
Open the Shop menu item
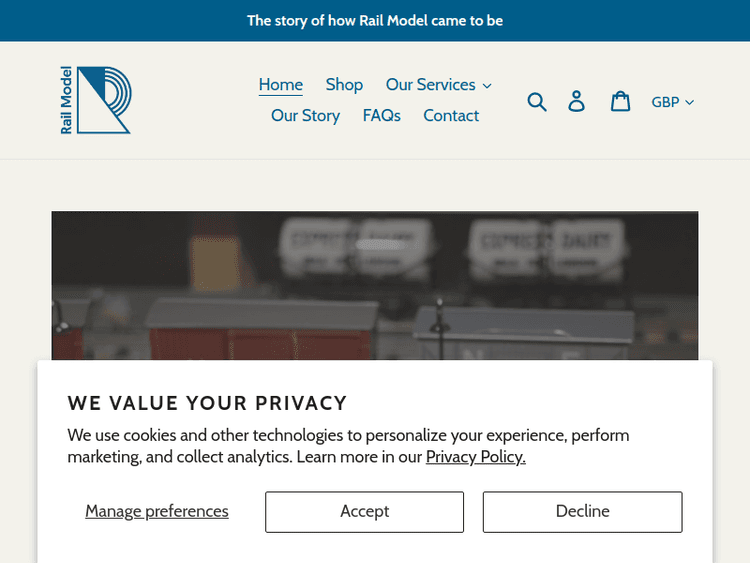point(344,85)
